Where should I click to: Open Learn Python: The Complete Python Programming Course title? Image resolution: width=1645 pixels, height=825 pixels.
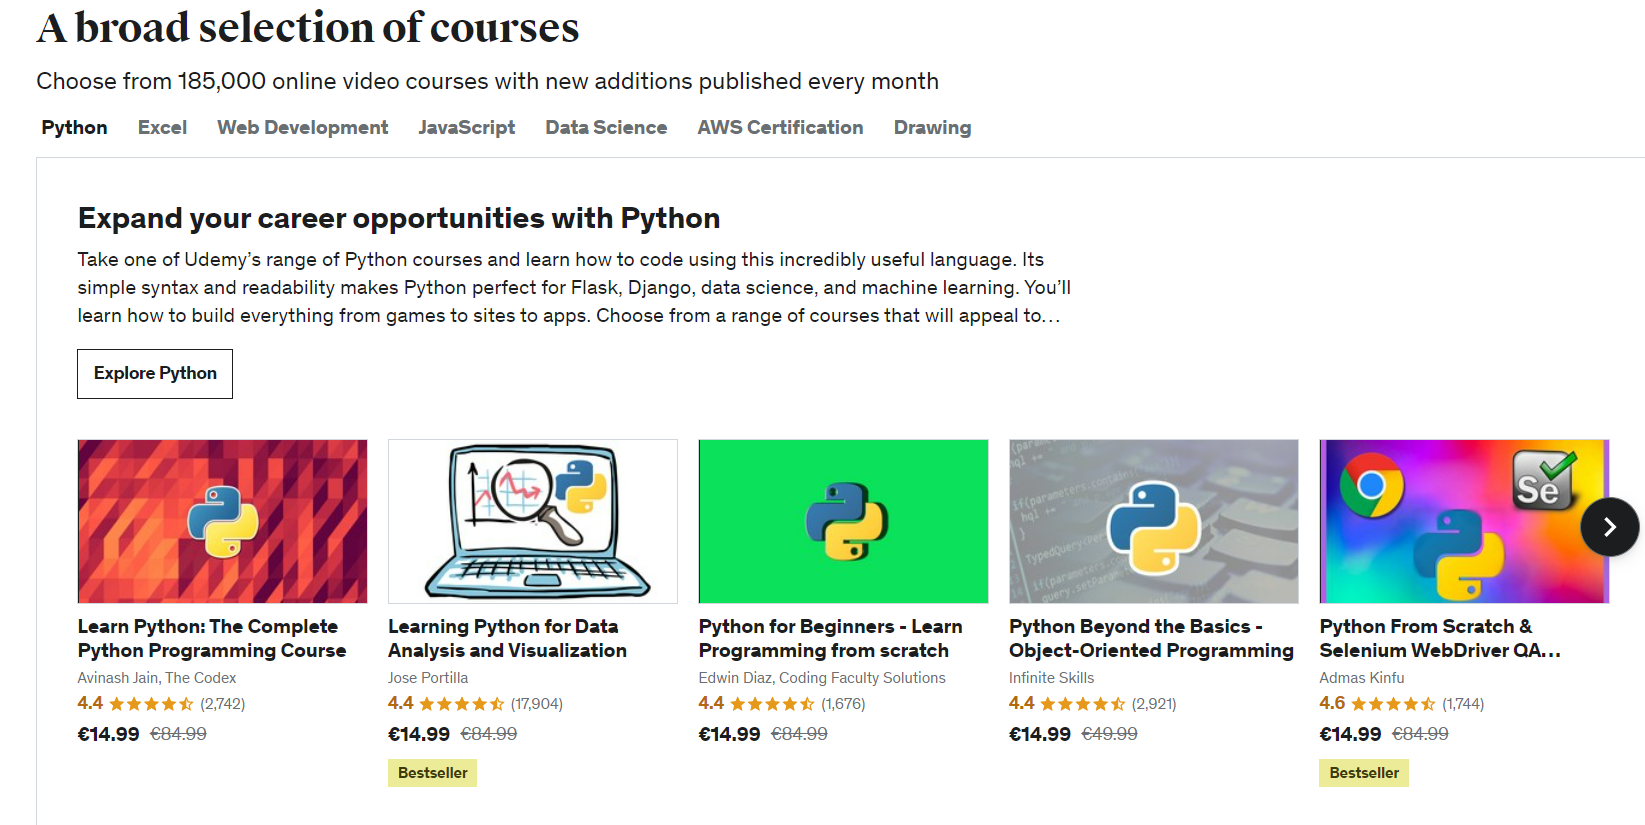tap(212, 638)
